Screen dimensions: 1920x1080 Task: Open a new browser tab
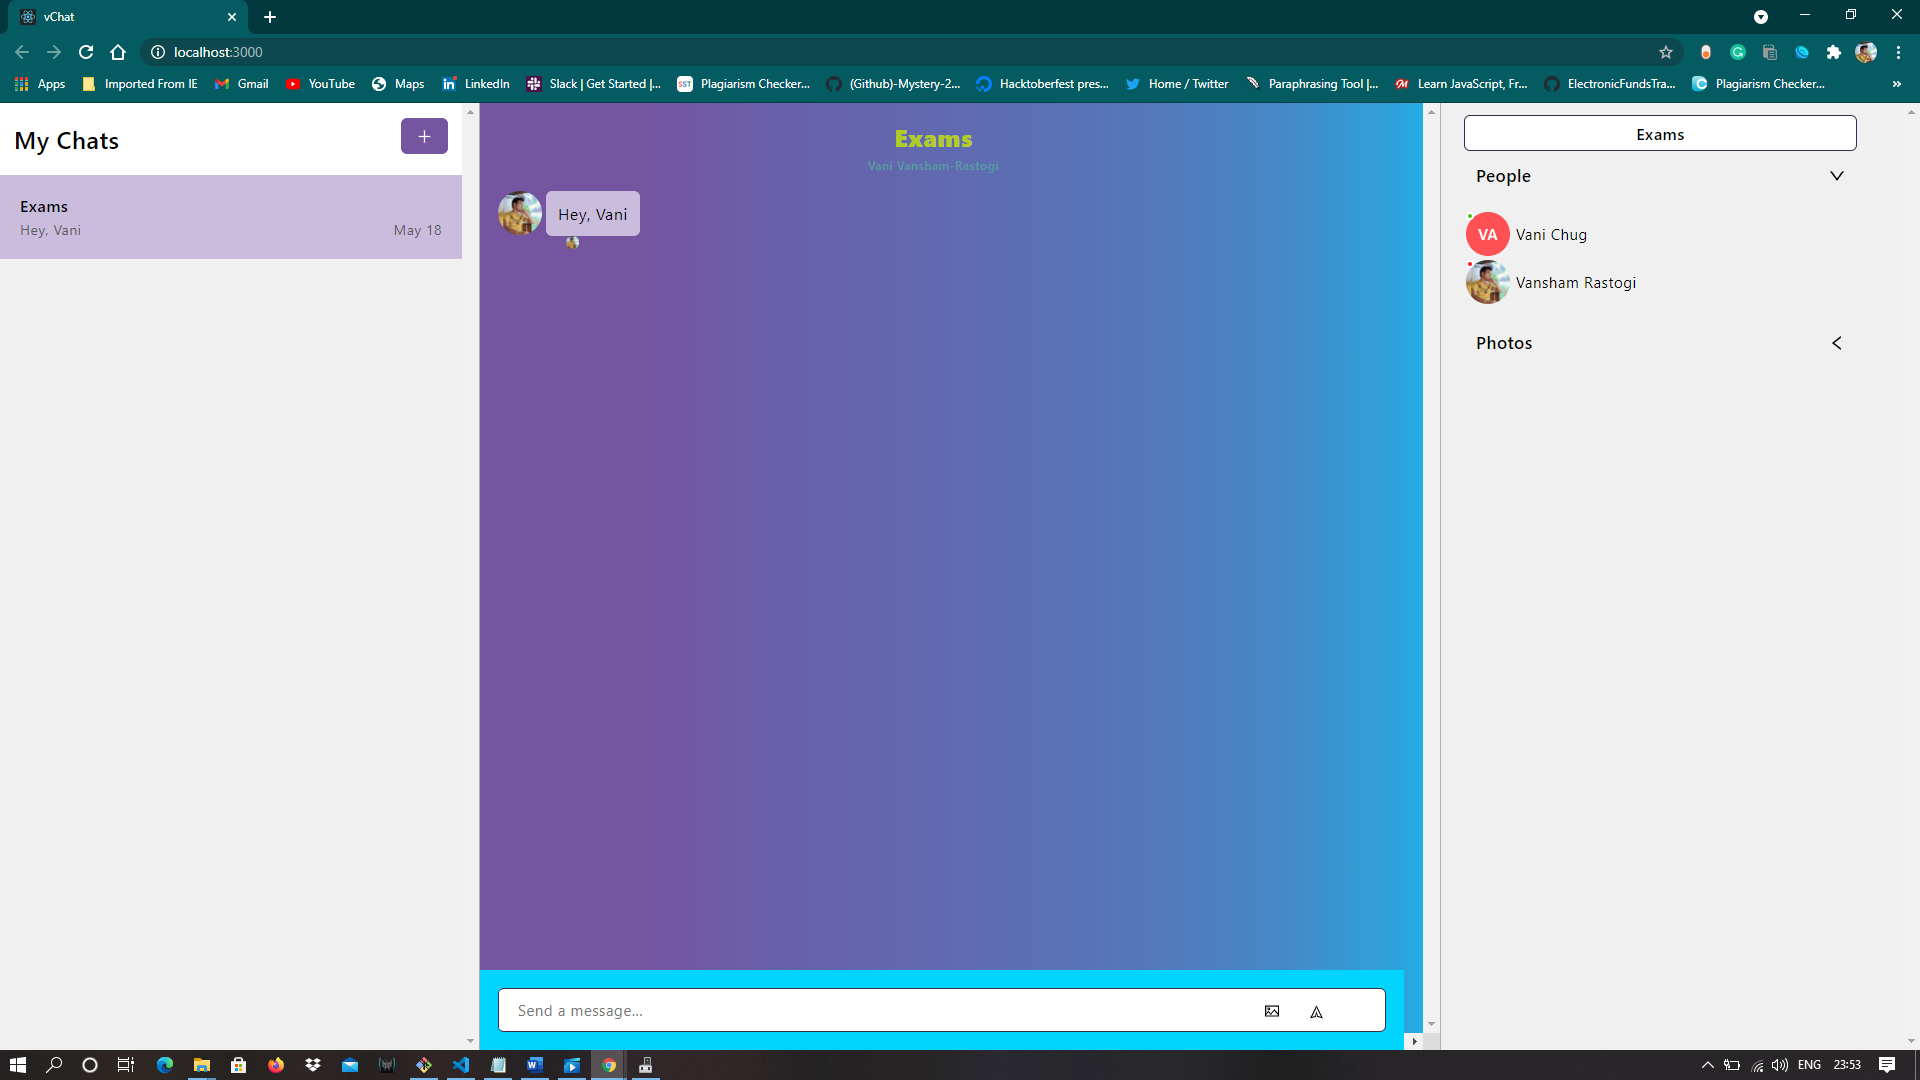tap(270, 16)
